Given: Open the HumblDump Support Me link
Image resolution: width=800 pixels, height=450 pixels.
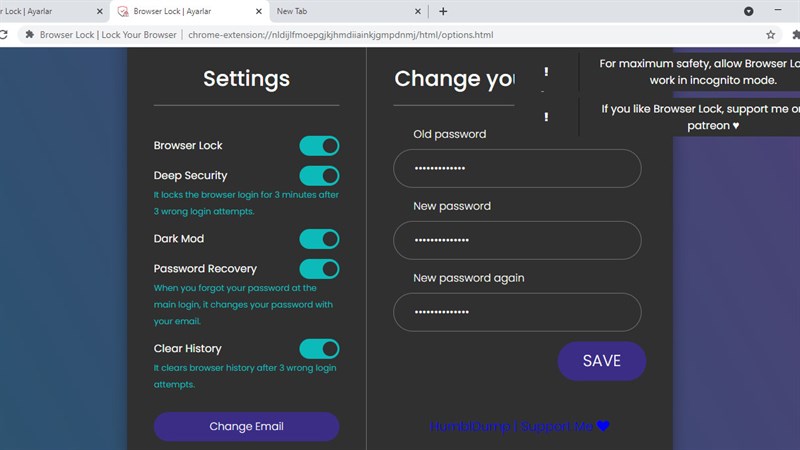Looking at the screenshot, I should coord(519,426).
